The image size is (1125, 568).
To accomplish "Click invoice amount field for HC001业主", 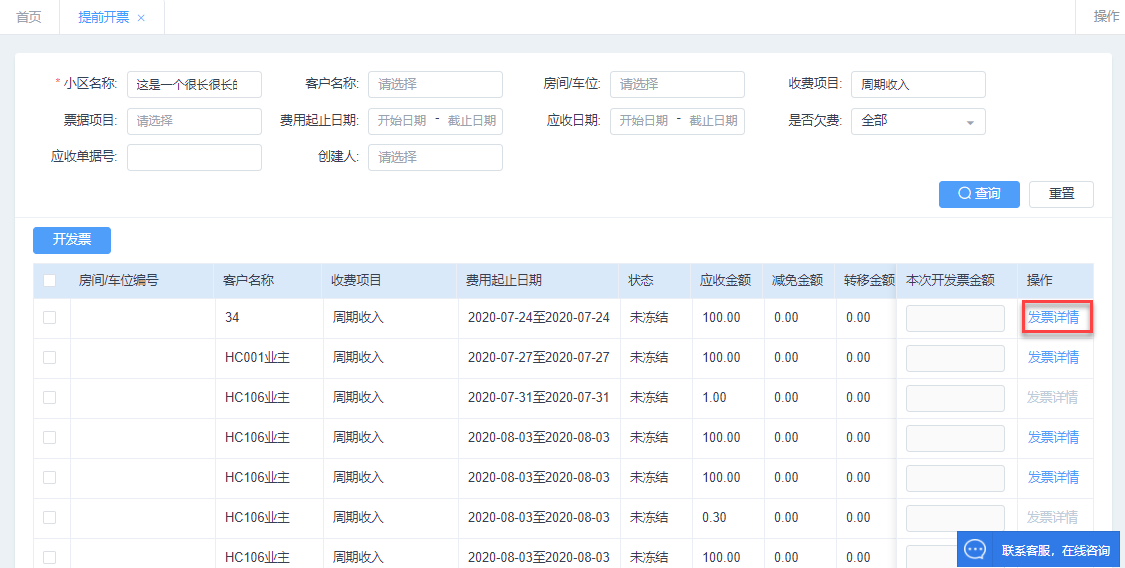I will (x=955, y=358).
